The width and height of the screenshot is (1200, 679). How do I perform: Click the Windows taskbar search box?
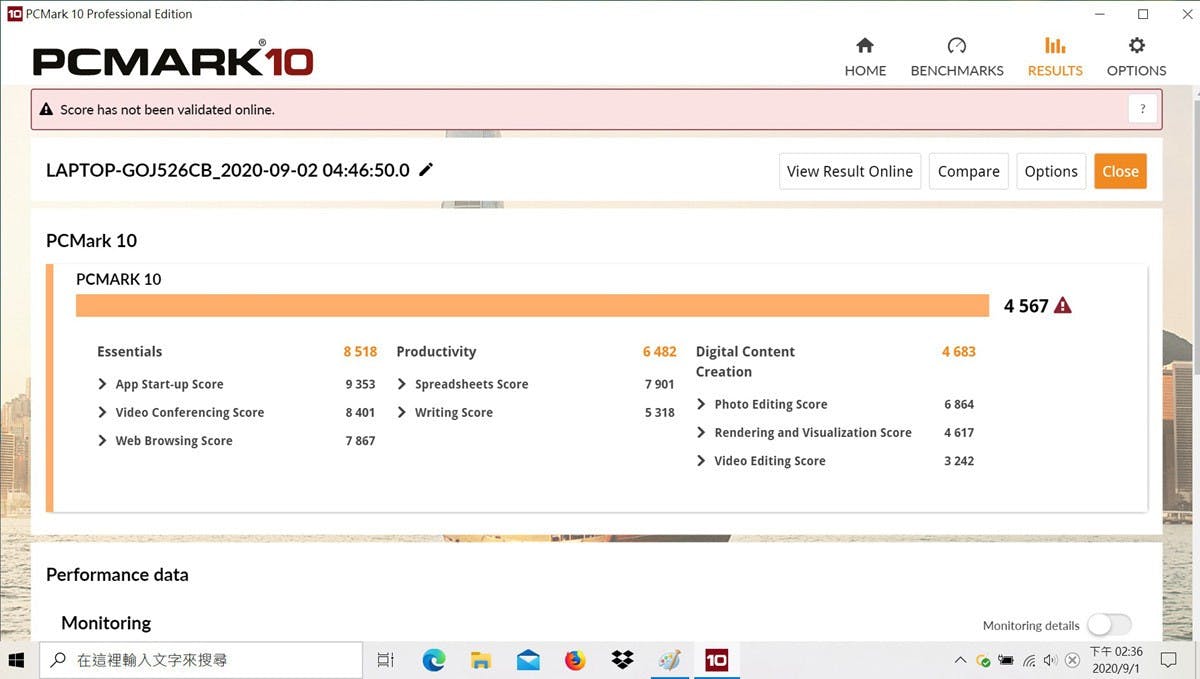click(200, 660)
